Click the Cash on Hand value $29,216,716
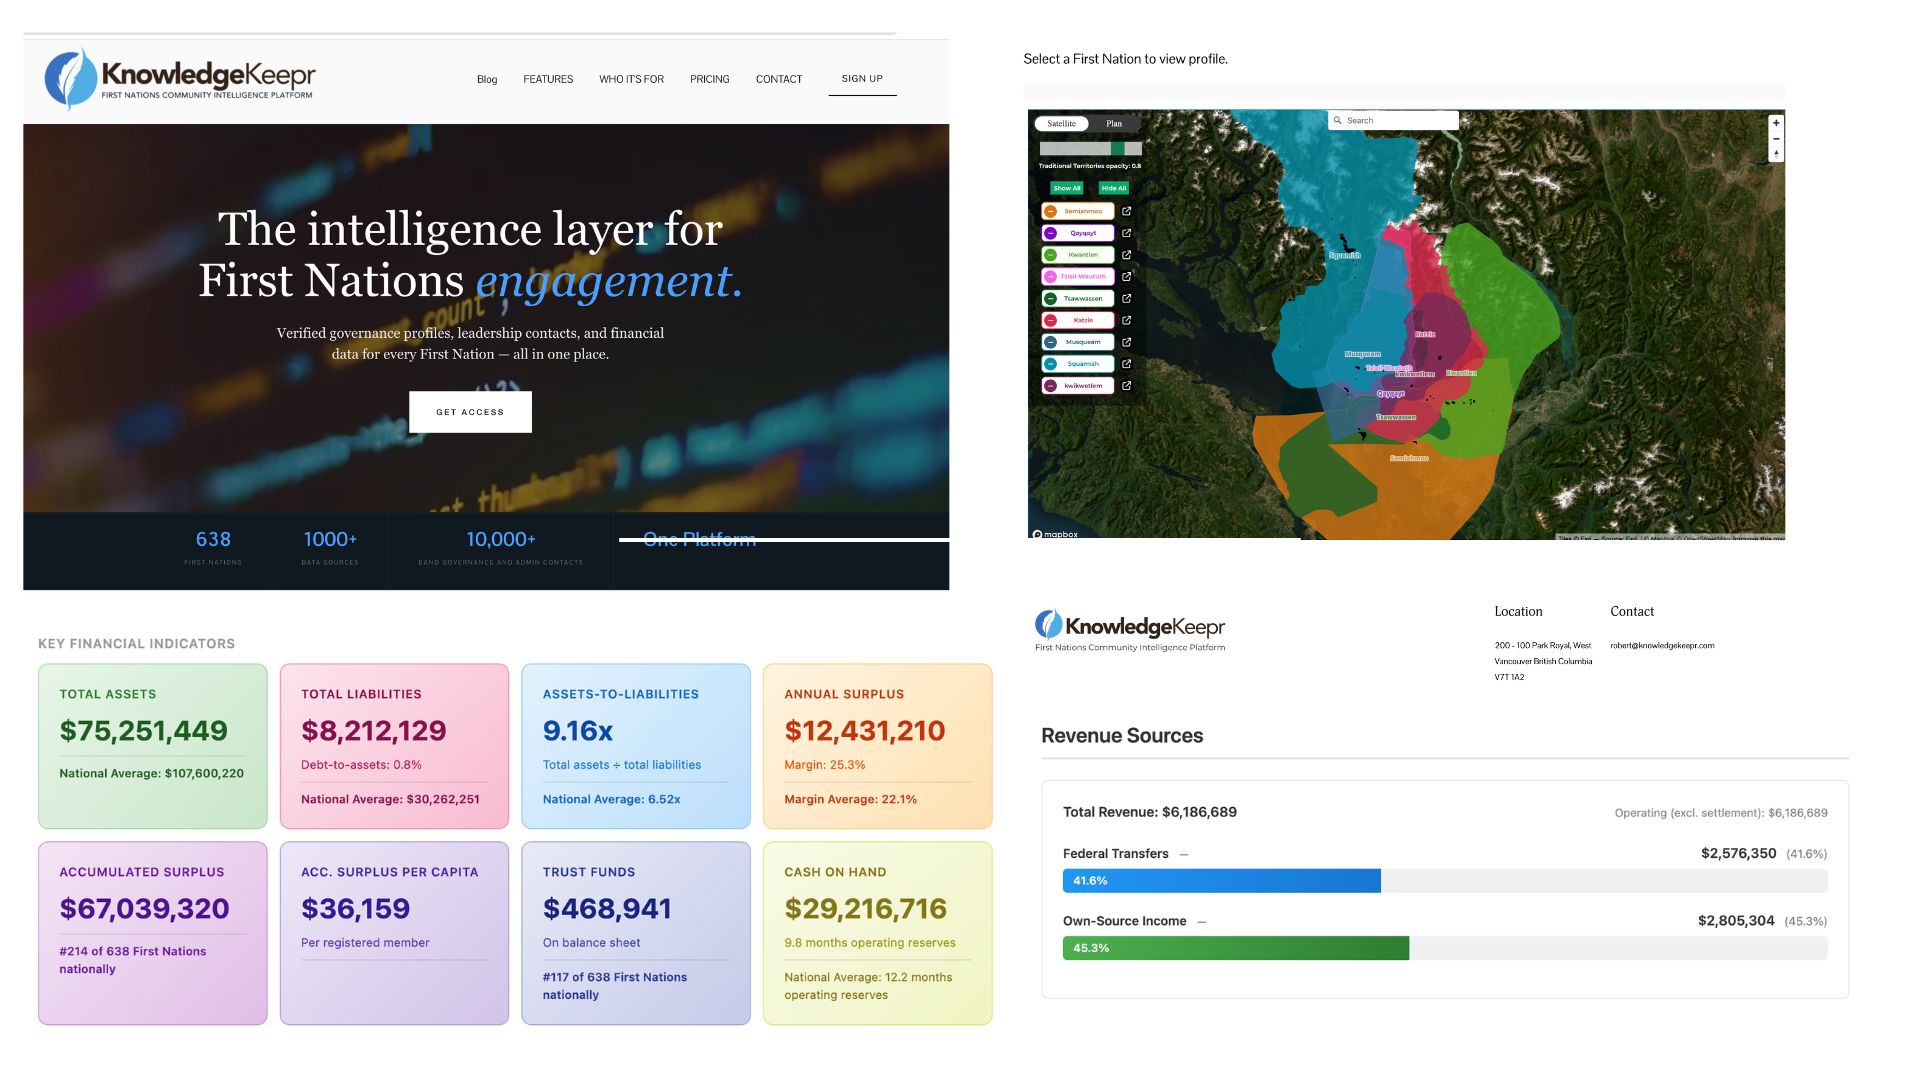1920x1080 pixels. click(x=866, y=909)
